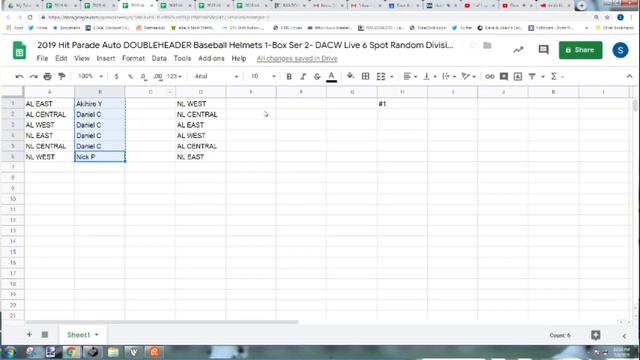The height and width of the screenshot is (360, 640).
Task: Star the document
Action: tap(473, 45)
